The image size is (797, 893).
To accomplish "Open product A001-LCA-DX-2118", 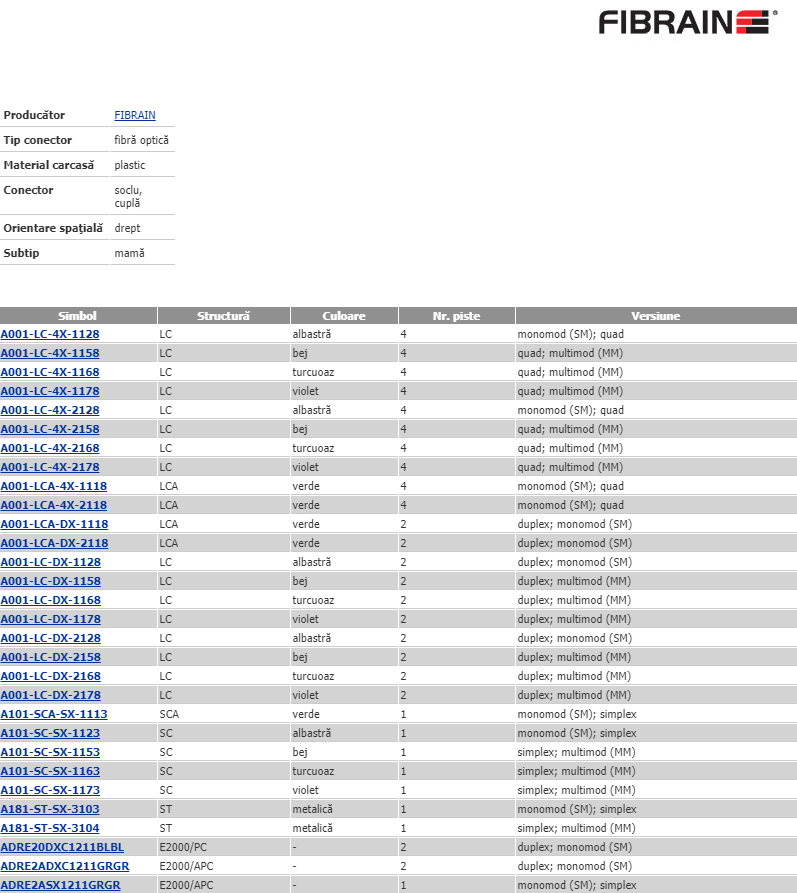I will coord(55,543).
